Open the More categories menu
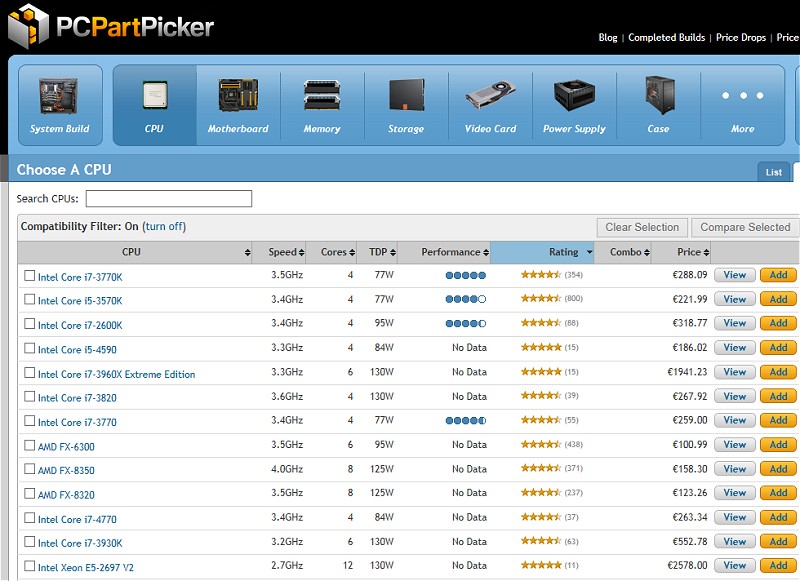The height and width of the screenshot is (581, 800). click(x=742, y=105)
